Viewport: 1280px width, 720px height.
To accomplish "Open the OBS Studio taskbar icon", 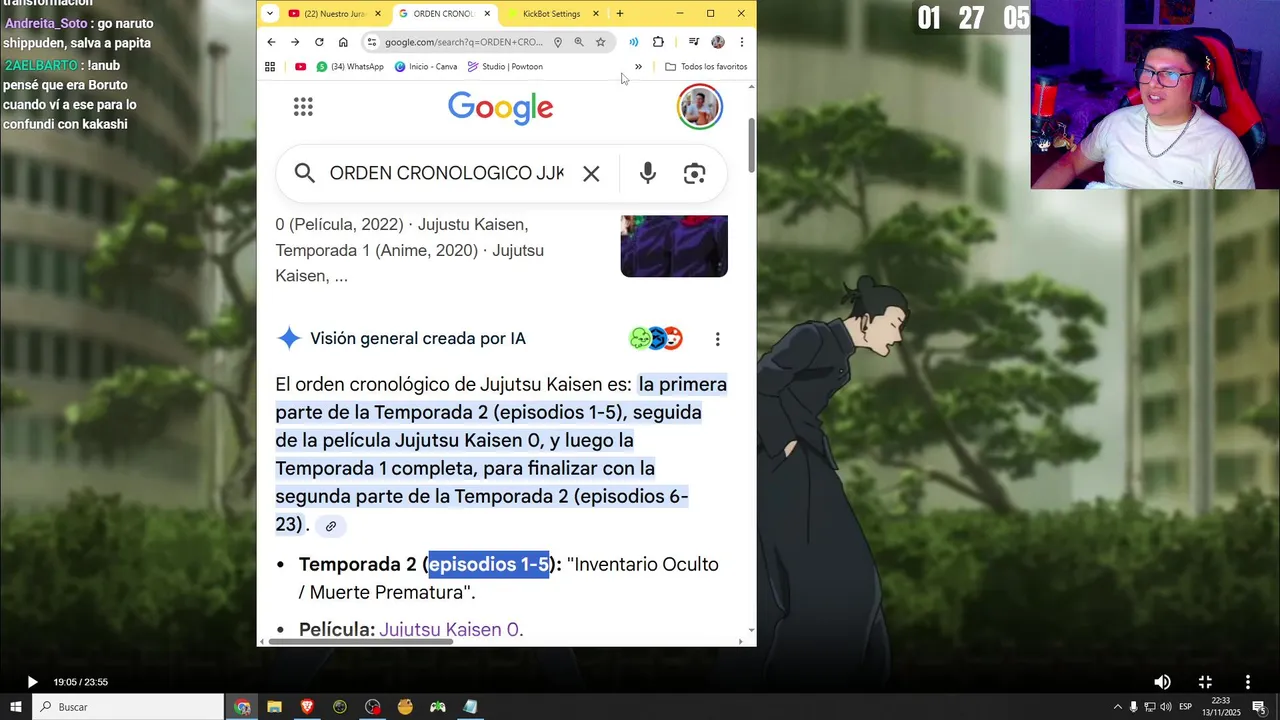I will coord(373,707).
